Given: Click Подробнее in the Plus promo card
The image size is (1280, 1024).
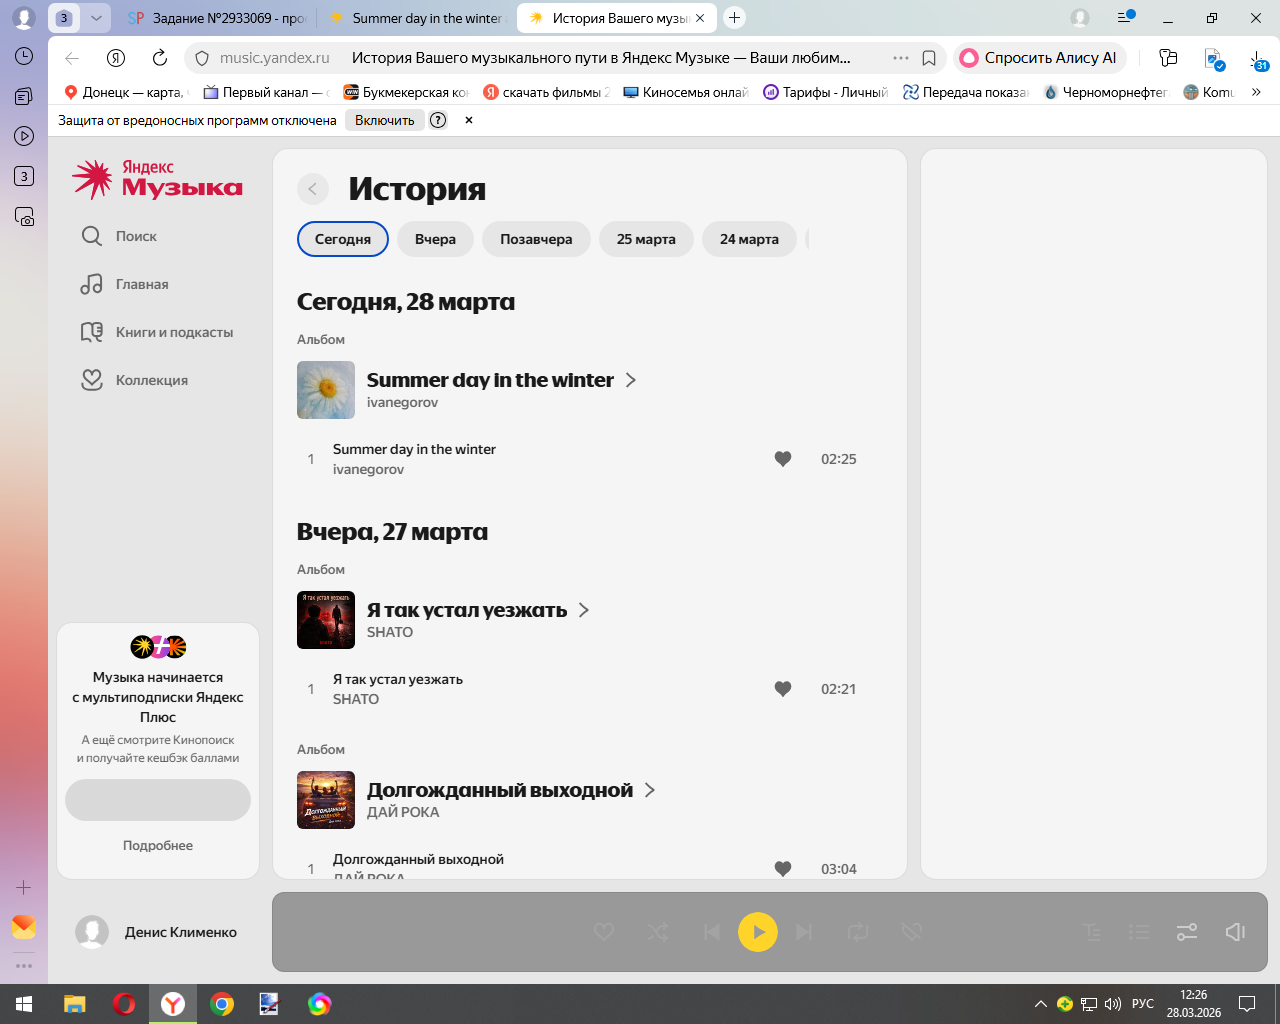Looking at the screenshot, I should tap(158, 845).
